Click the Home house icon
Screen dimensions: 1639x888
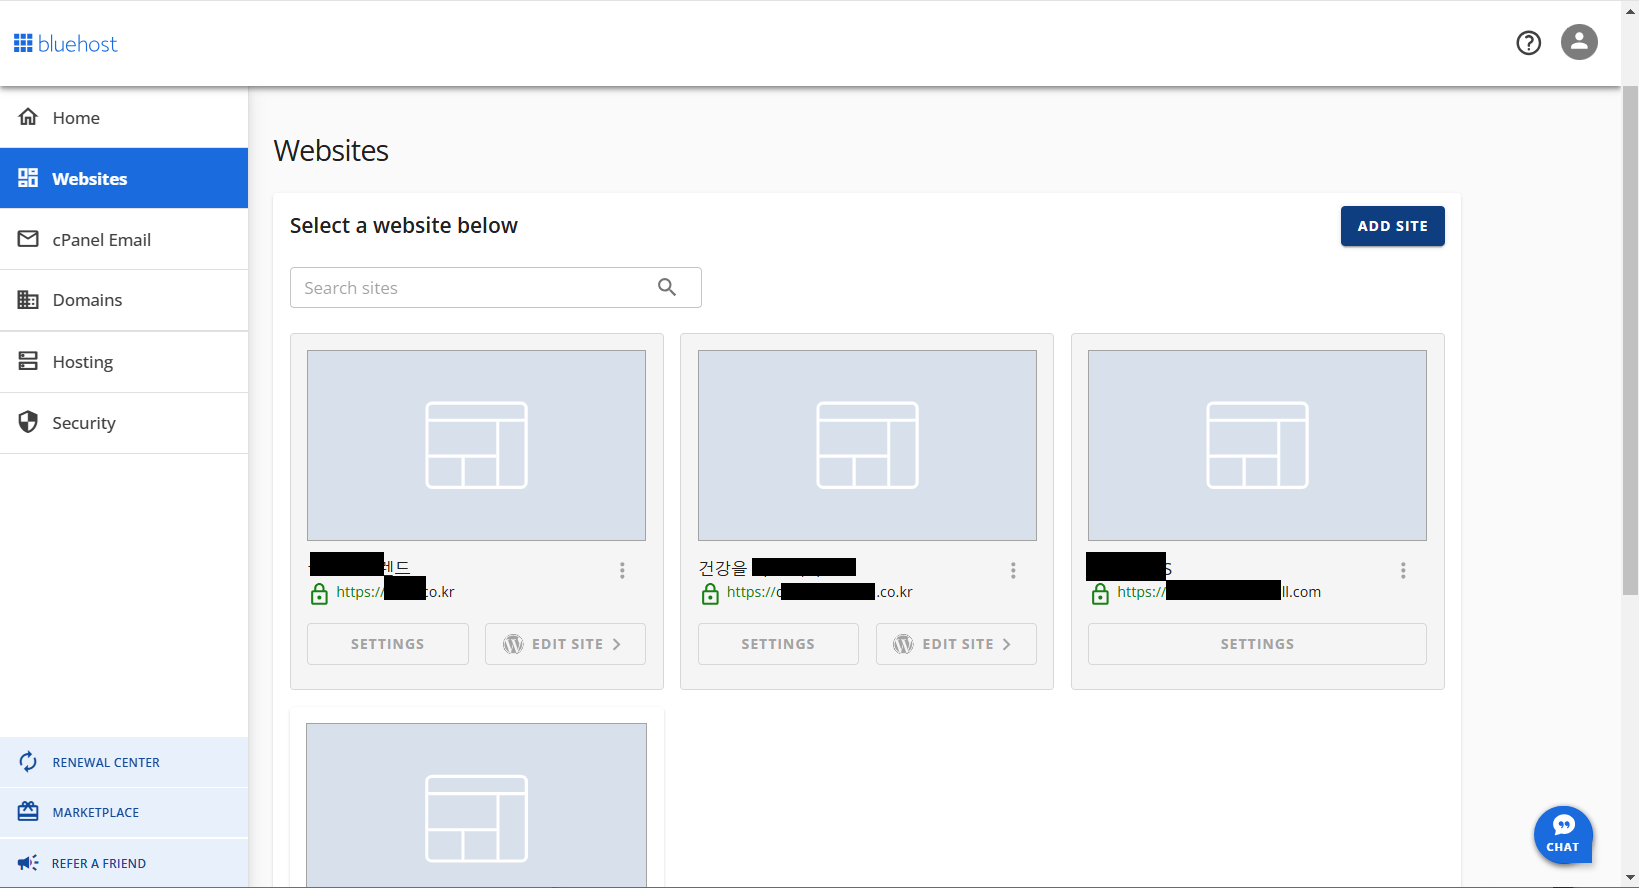tap(28, 117)
